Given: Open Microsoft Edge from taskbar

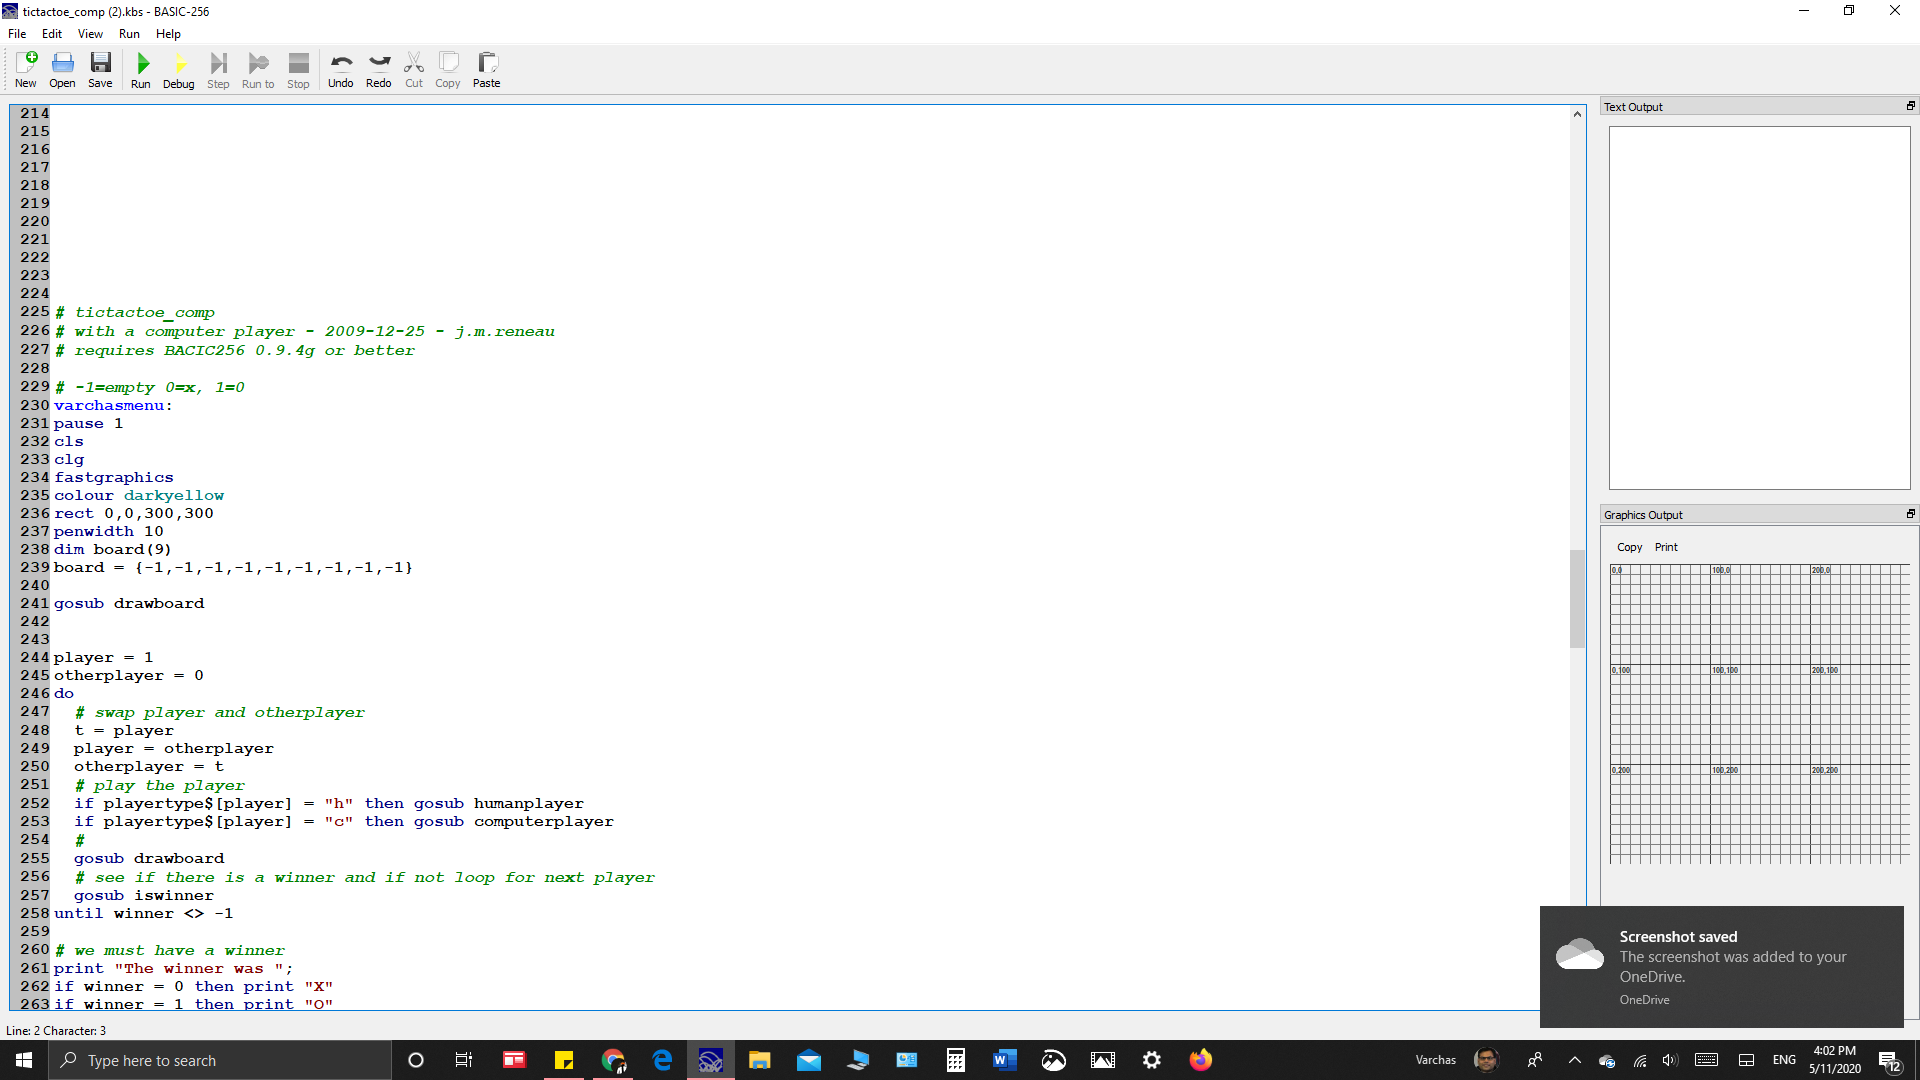Looking at the screenshot, I should (662, 1060).
